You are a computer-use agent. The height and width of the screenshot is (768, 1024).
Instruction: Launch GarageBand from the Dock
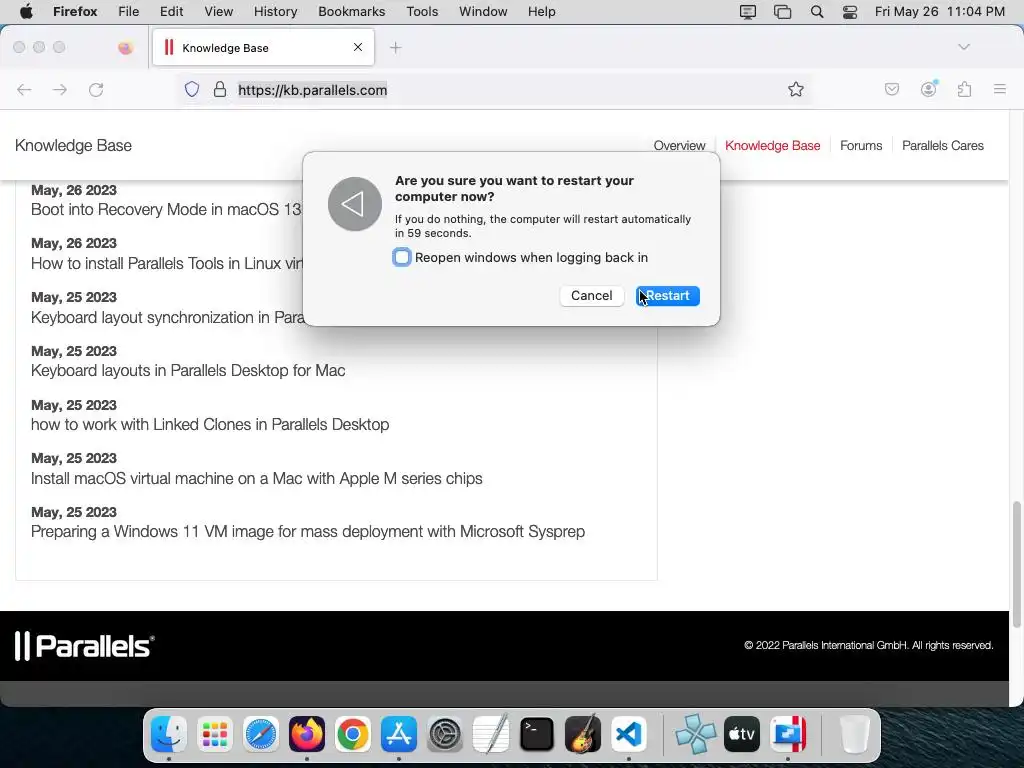[x=583, y=734]
